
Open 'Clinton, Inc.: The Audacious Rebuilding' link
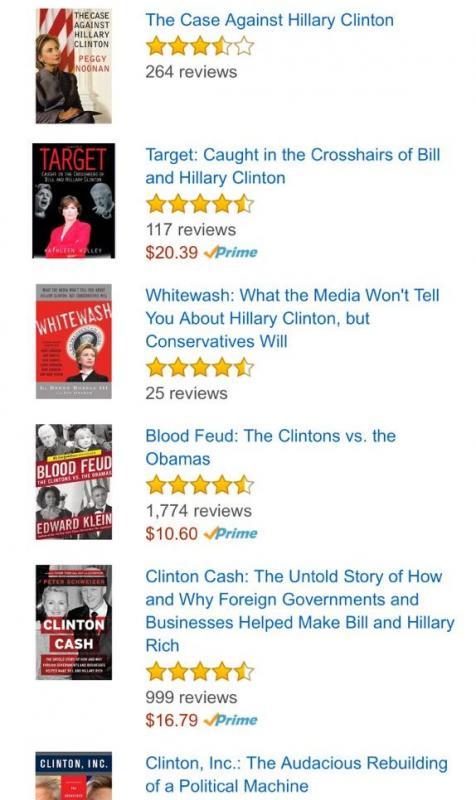coord(296,774)
